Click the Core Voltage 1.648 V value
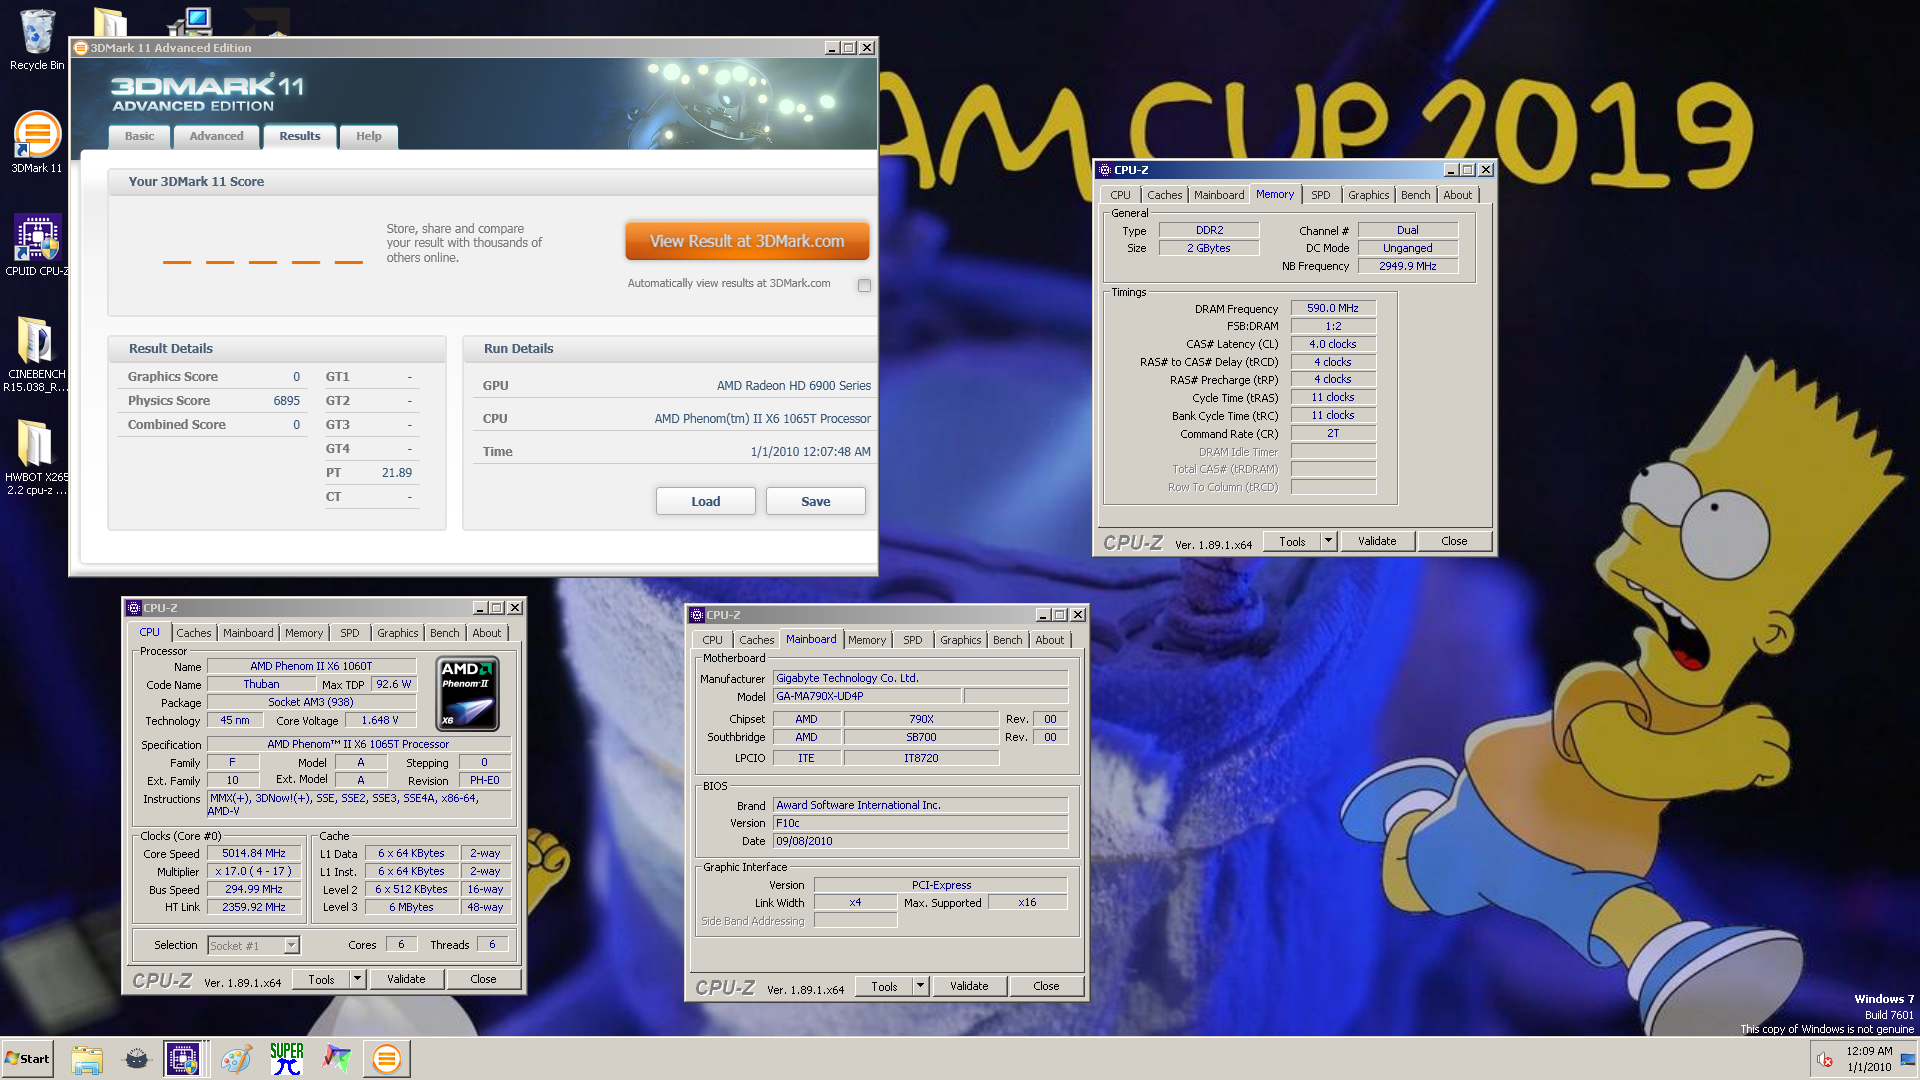 380,720
